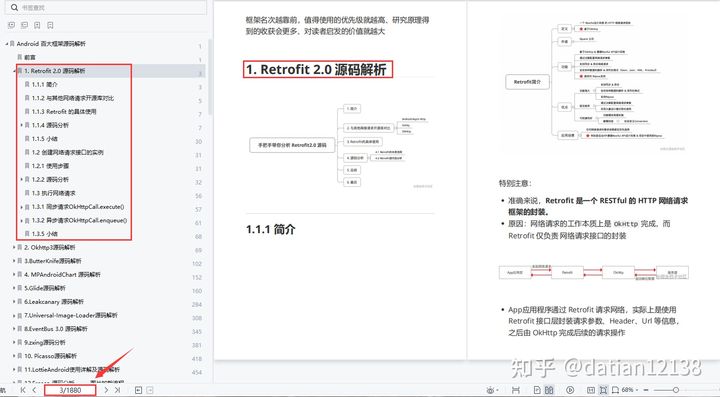
Task: Collapse the 1. Retrofit 2.0 源码解析 bookmark
Action: click(14, 71)
